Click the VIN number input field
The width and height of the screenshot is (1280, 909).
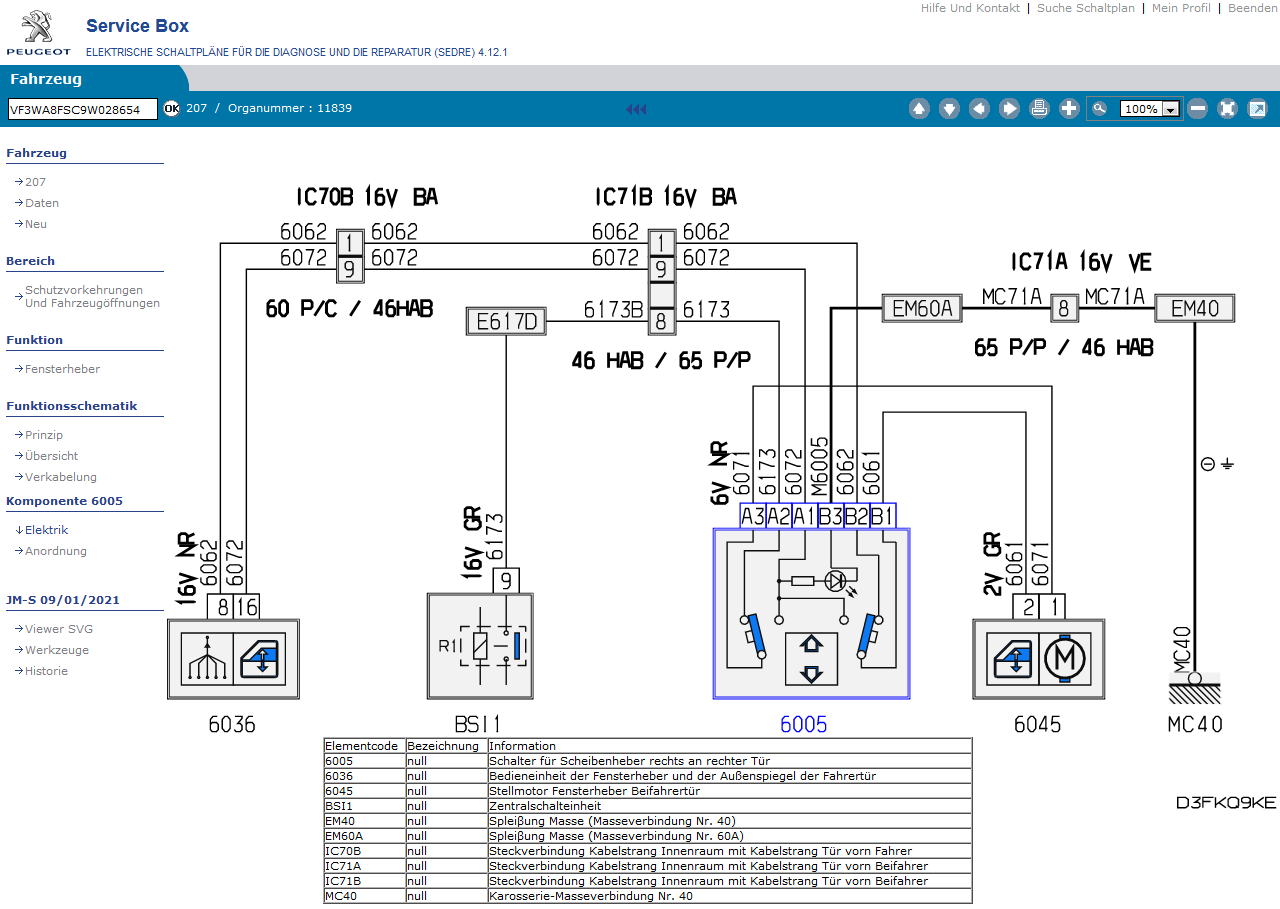(x=82, y=109)
